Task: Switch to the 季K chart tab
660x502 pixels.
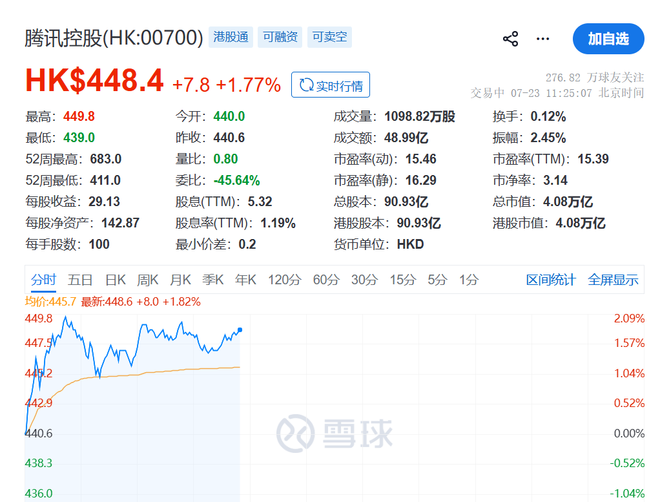Action: pos(213,280)
